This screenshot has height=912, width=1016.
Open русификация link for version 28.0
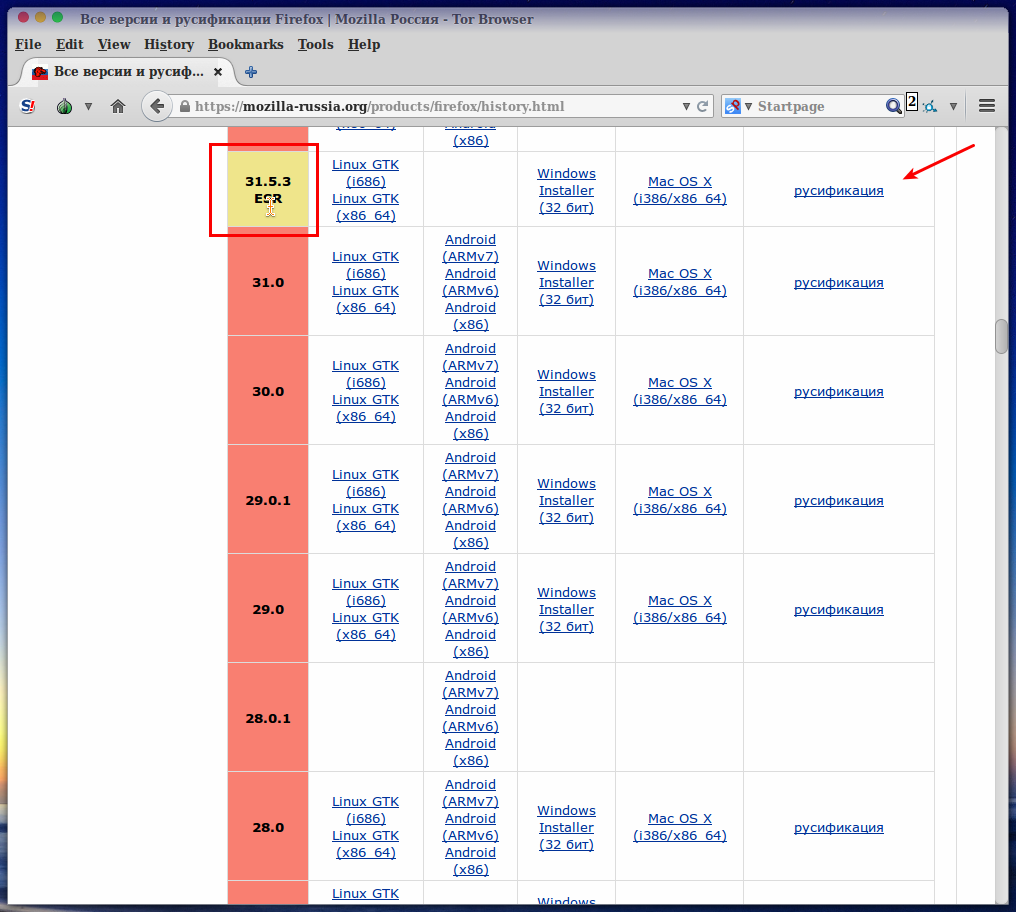click(838, 827)
